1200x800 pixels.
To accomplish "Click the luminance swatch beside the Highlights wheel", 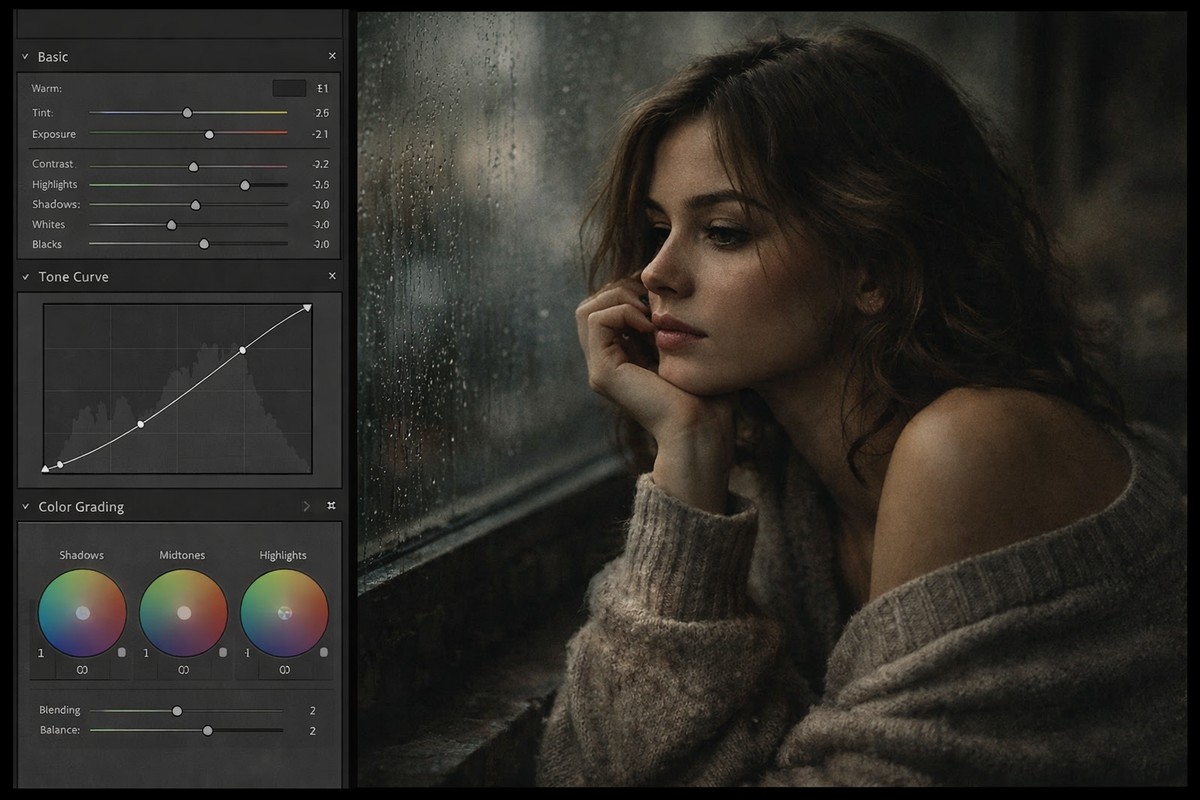I will tap(325, 652).
